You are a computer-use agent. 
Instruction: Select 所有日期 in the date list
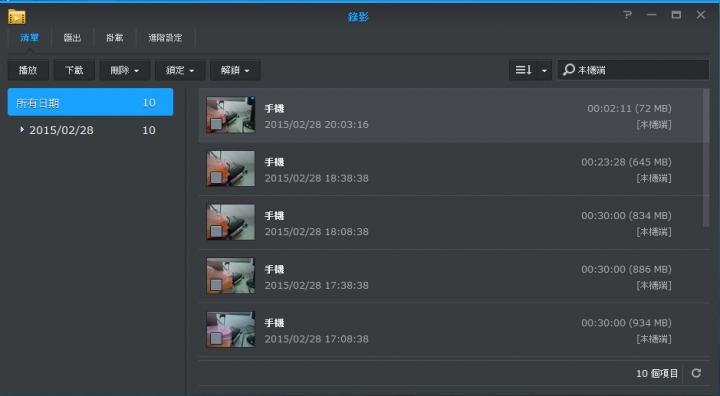(90, 102)
